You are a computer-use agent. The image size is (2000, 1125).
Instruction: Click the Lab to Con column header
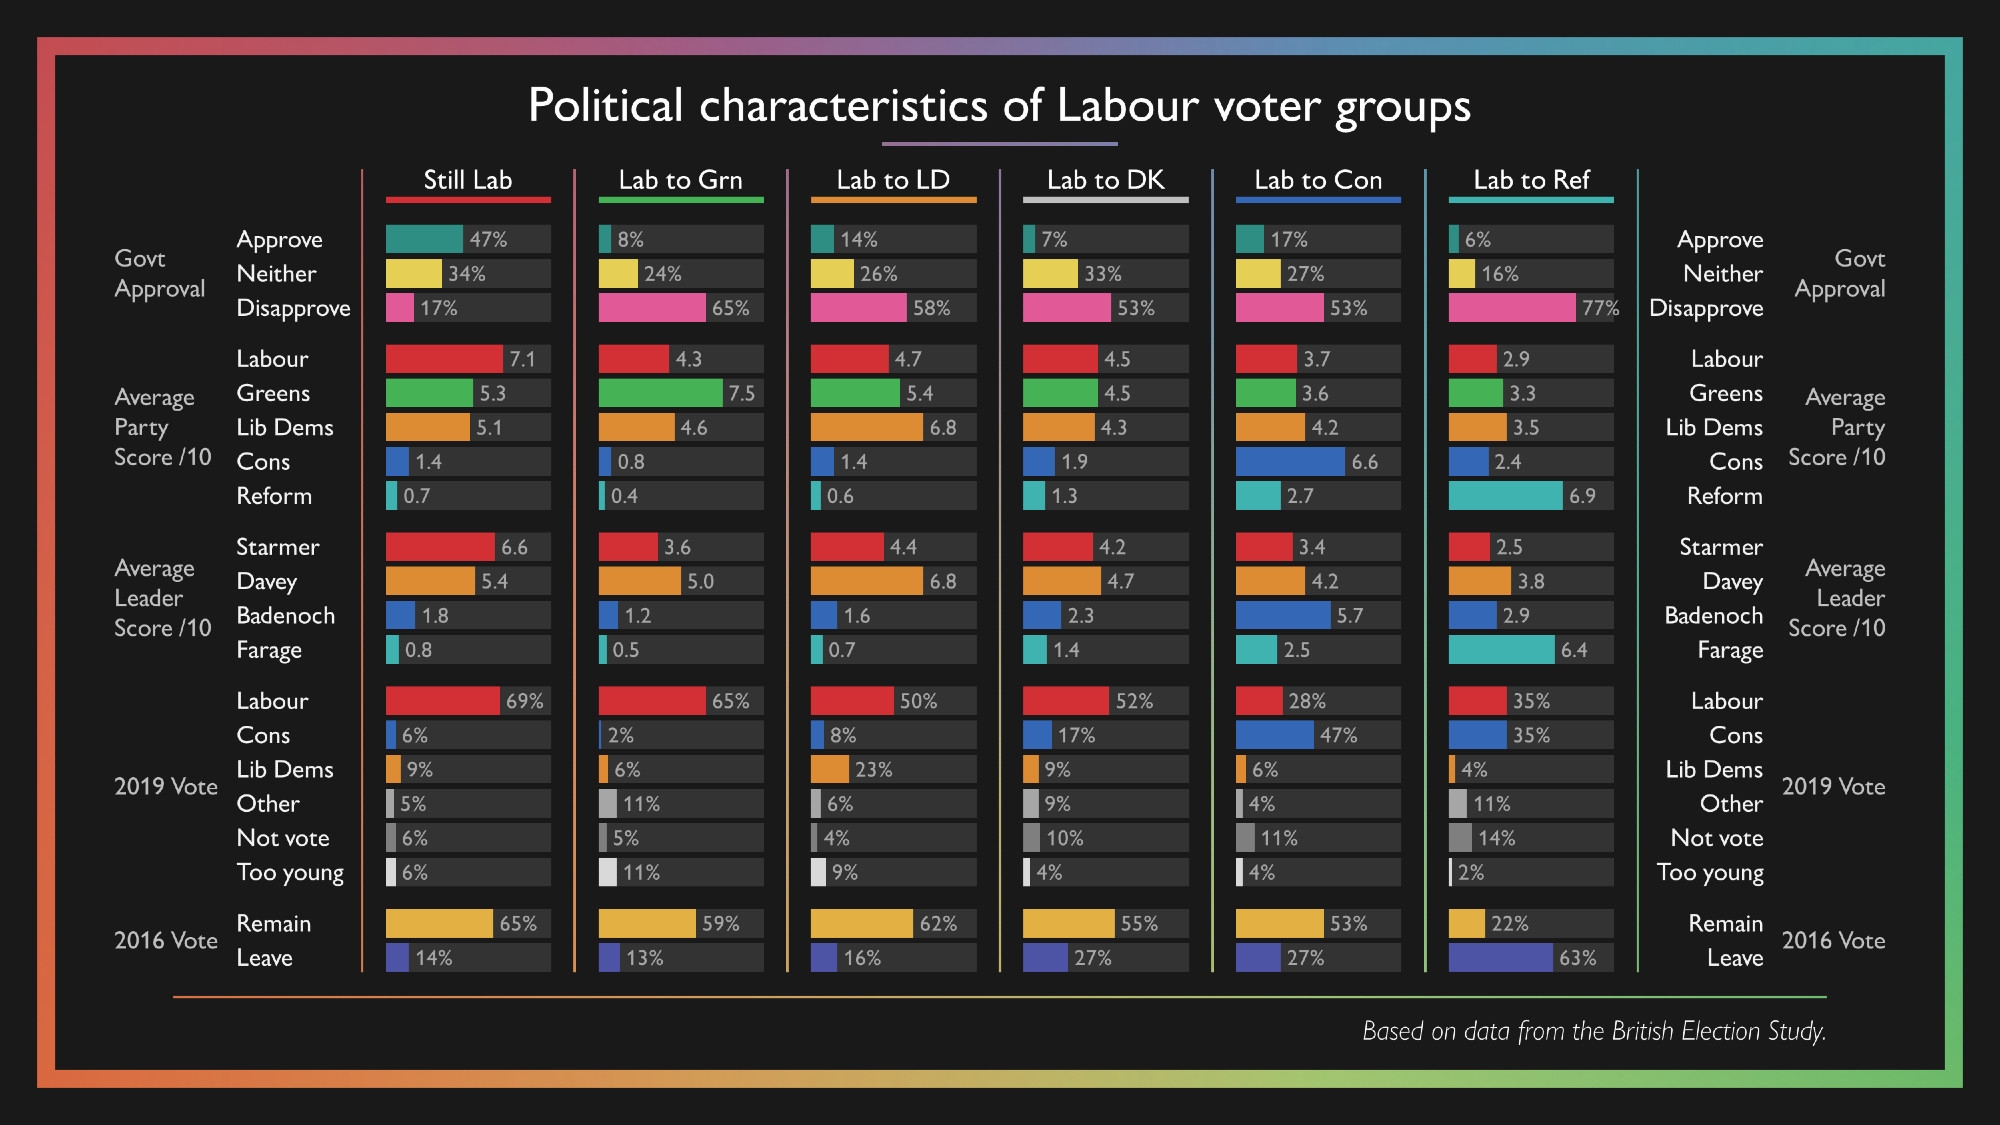coord(1318,180)
